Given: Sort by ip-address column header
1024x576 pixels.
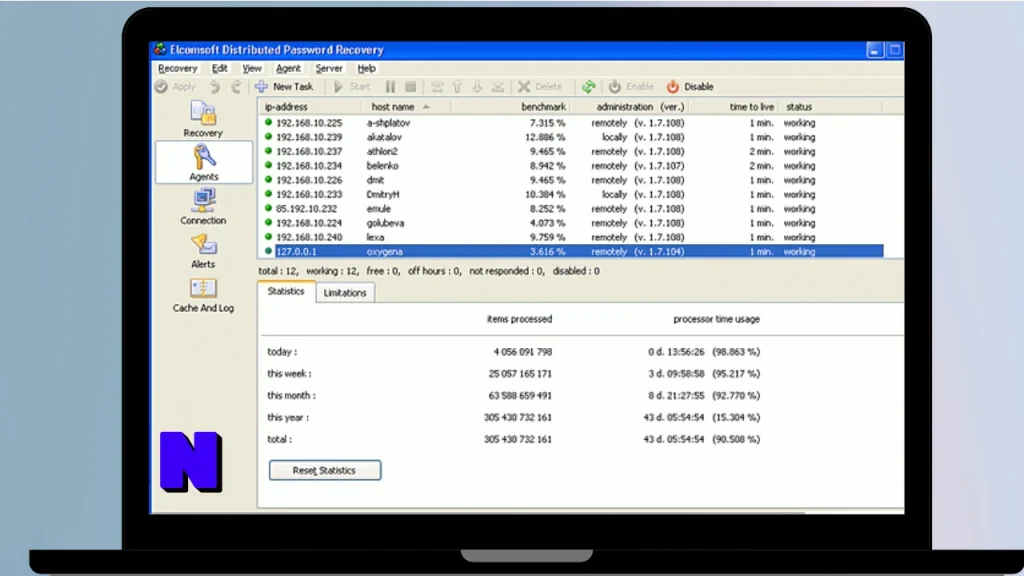Looking at the screenshot, I should (x=311, y=106).
